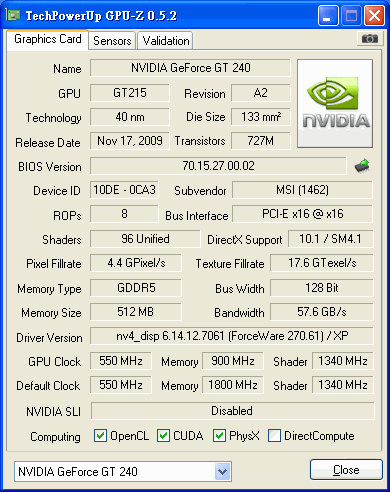Image resolution: width=390 pixels, height=492 pixels.
Task: Click the Release Date label
Action: pos(48,143)
